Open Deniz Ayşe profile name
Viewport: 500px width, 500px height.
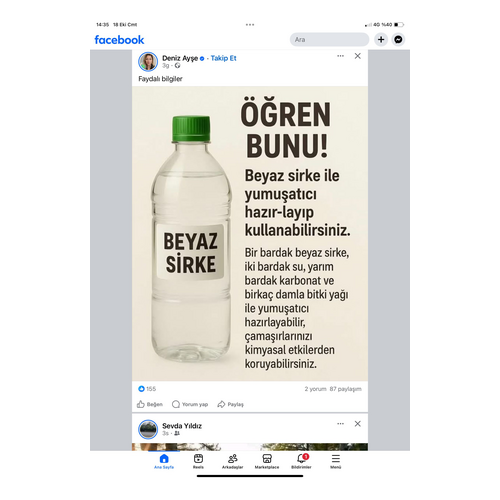pos(180,58)
